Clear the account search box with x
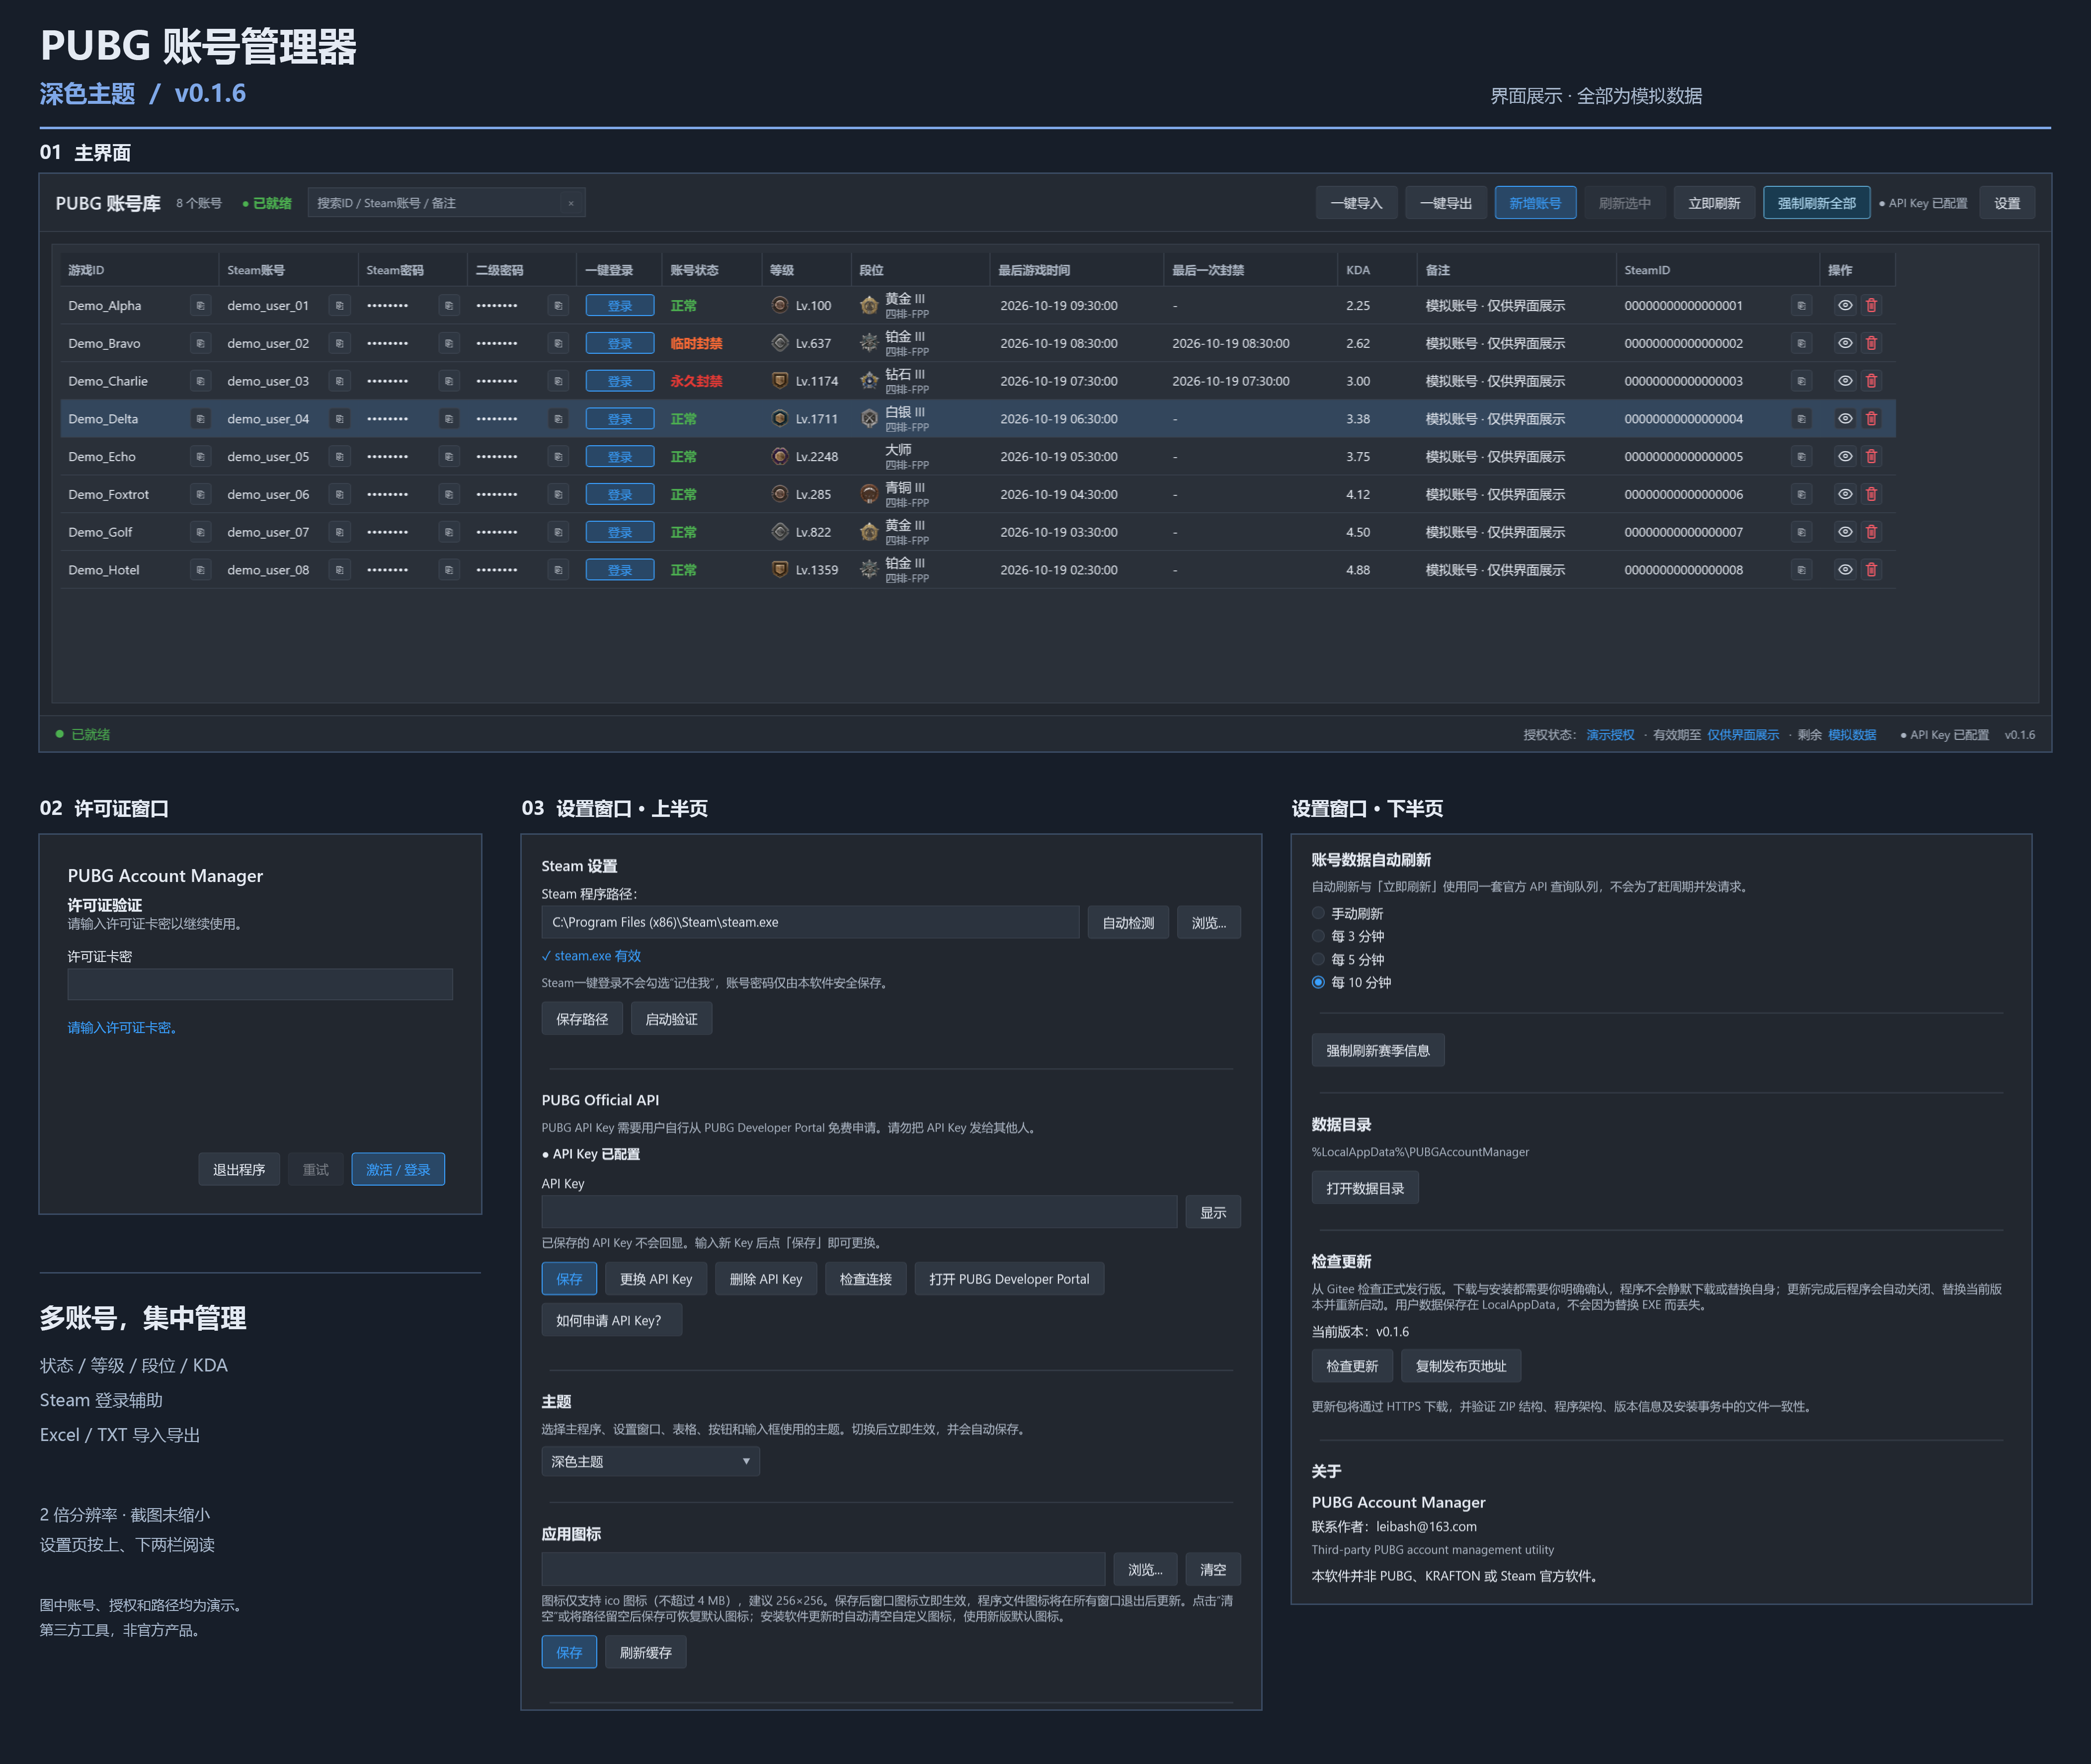The height and width of the screenshot is (1764, 2091). (x=571, y=204)
